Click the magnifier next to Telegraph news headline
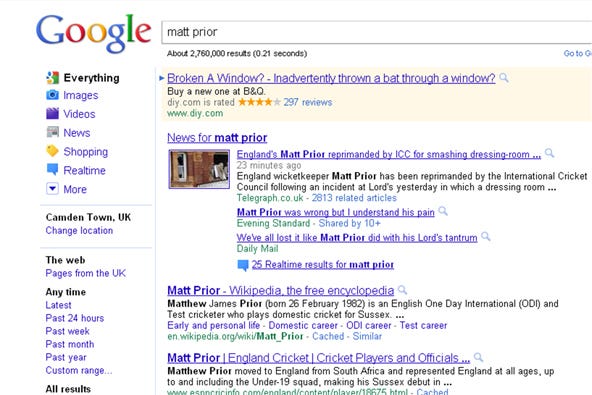 pos(549,153)
